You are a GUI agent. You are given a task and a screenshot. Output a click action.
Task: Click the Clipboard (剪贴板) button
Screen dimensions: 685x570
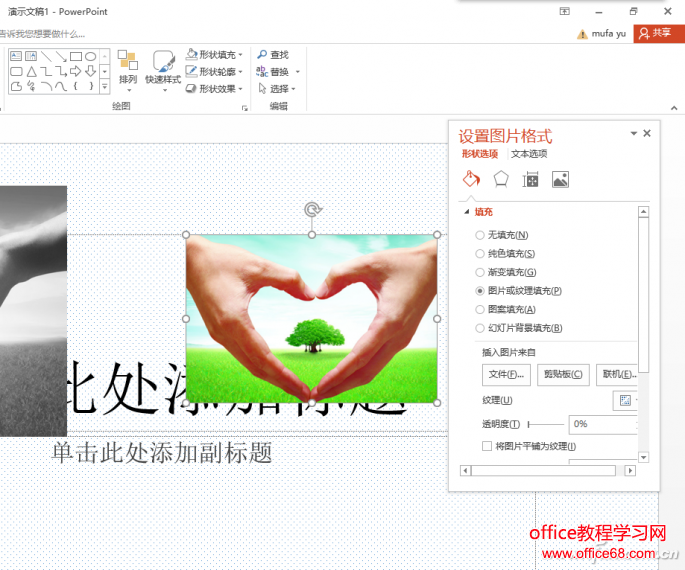coord(563,374)
